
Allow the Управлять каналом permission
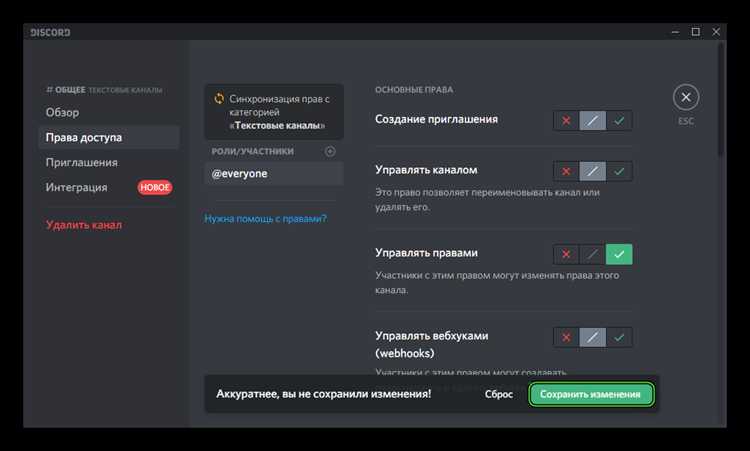619,171
